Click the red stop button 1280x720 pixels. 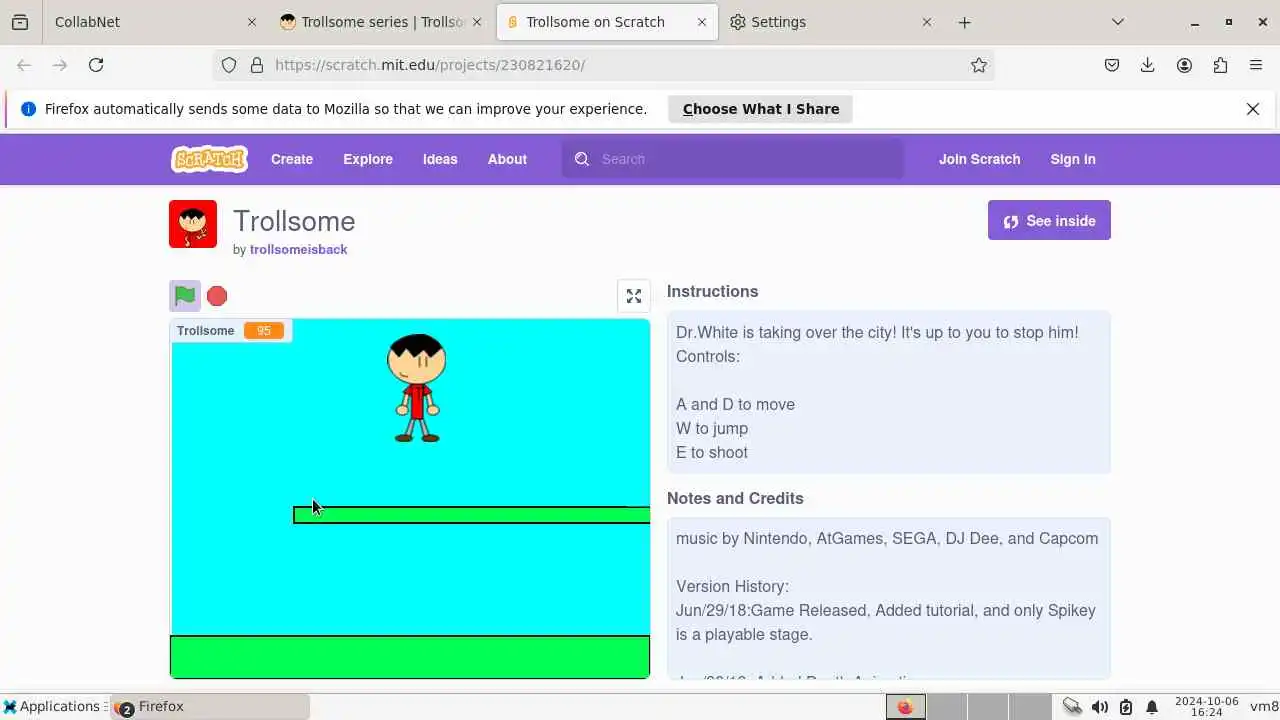[217, 296]
